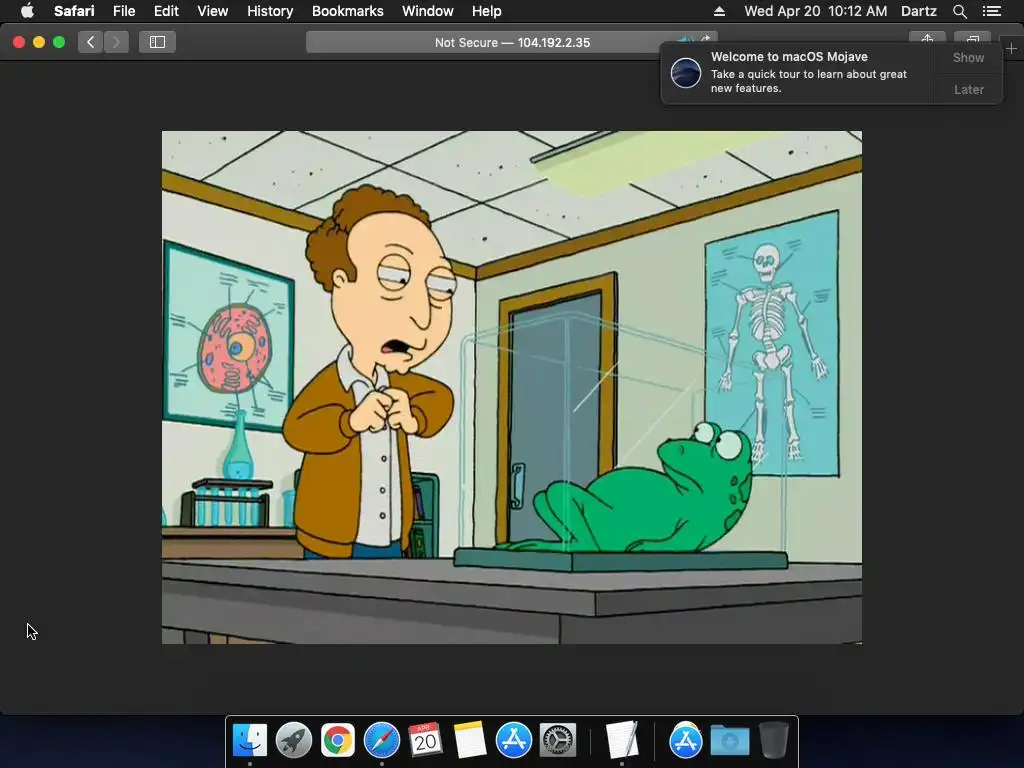Open Notes from the Dock

470,740
